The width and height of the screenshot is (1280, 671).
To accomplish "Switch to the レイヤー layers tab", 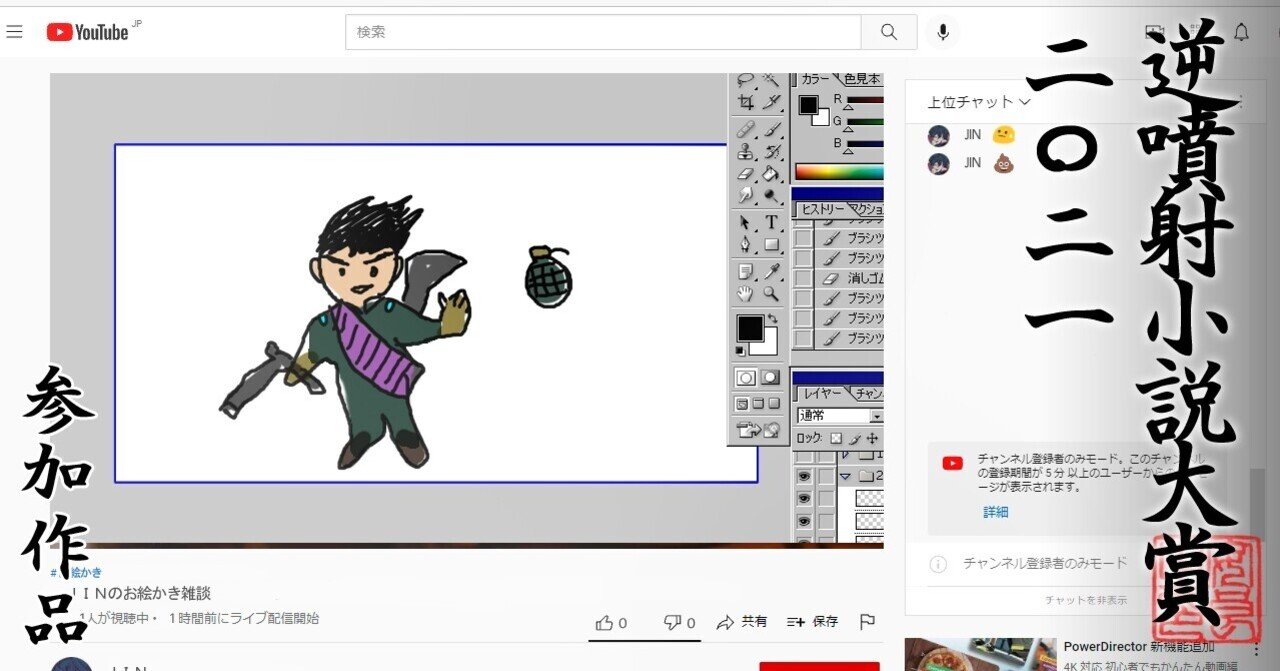I will [x=823, y=394].
